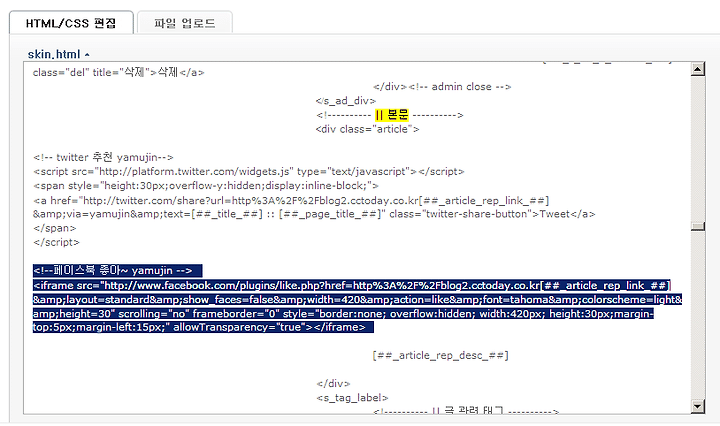The height and width of the screenshot is (426, 720).
Task: Click the vertical scrollbar thumb
Action: coord(698,227)
